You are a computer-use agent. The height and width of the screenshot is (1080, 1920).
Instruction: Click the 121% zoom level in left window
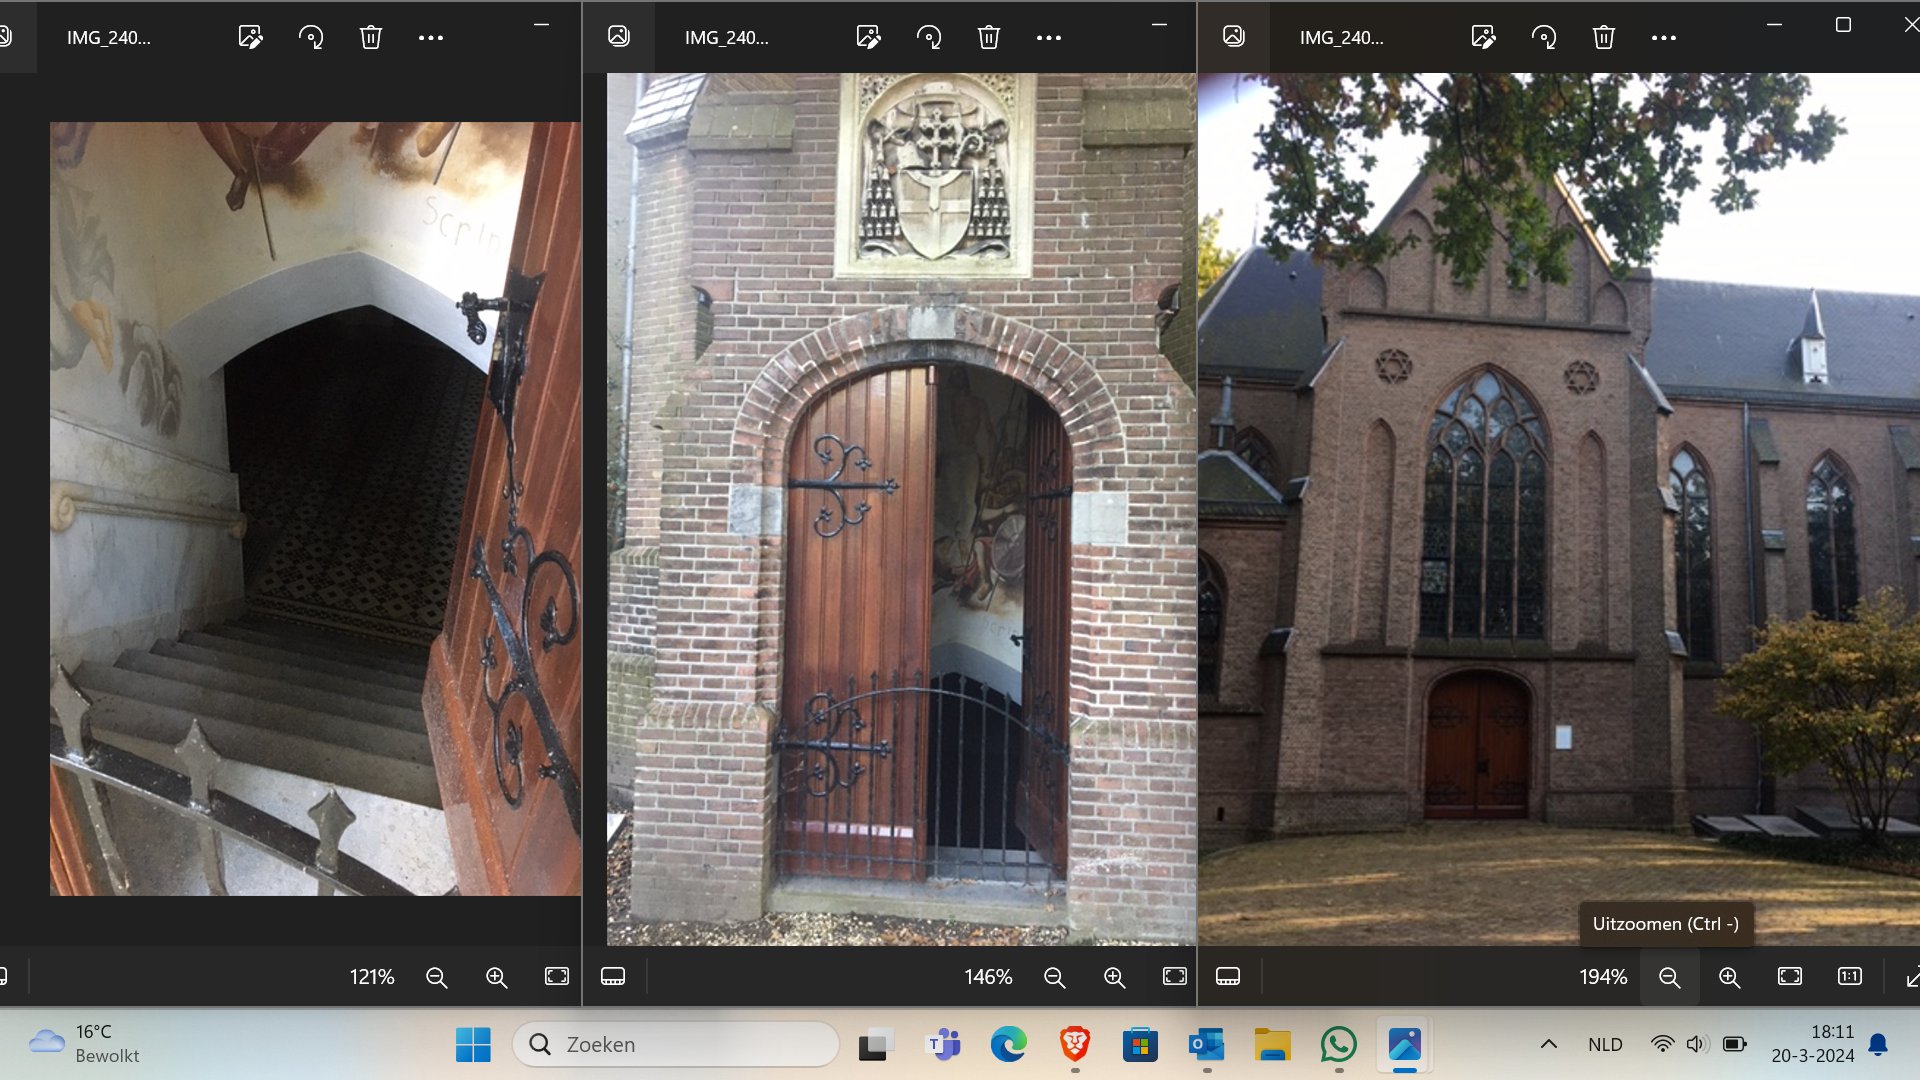pos(372,977)
